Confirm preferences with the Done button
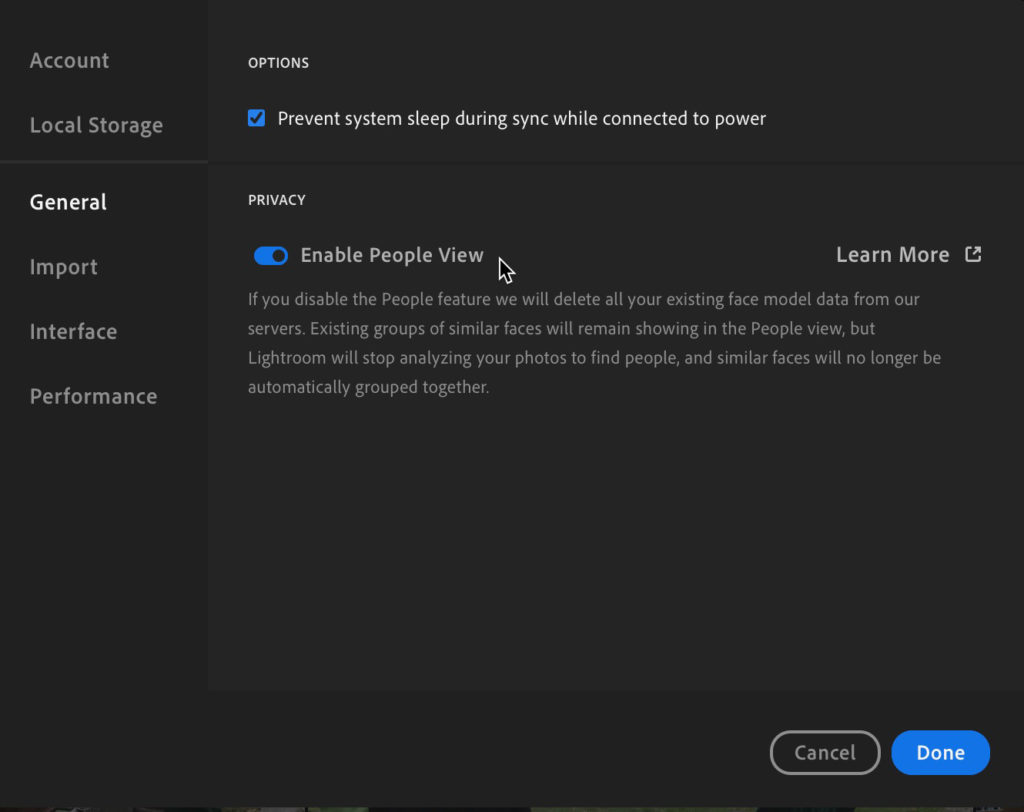This screenshot has width=1024, height=812. click(940, 752)
